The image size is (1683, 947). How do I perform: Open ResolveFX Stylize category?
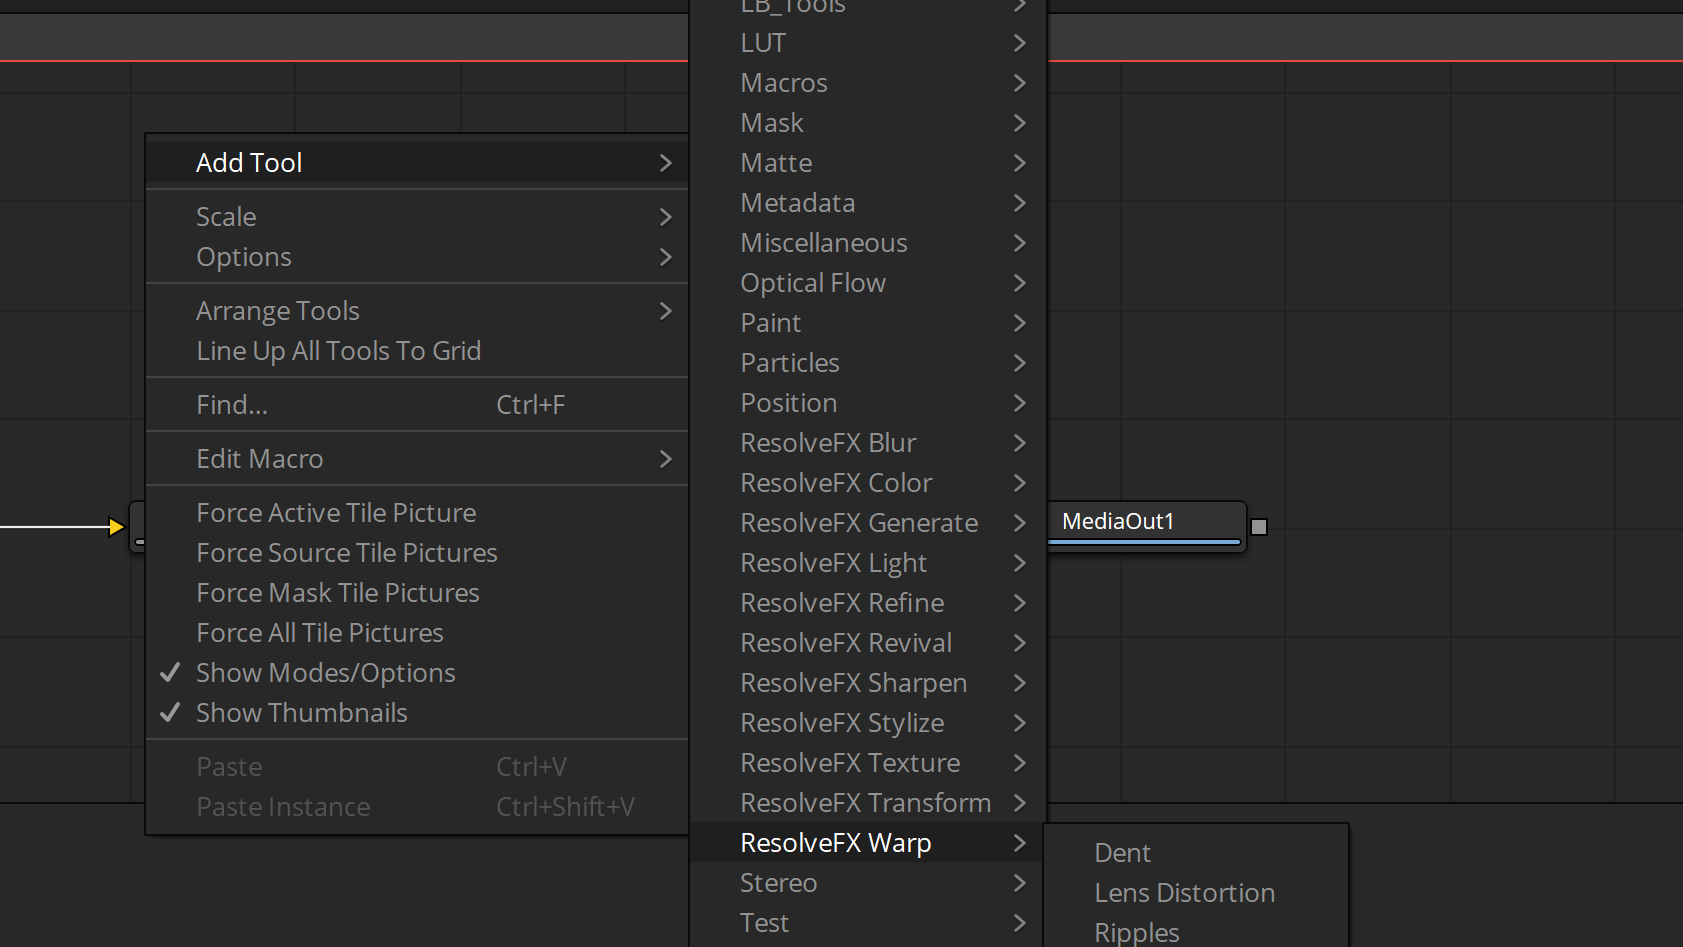point(868,723)
